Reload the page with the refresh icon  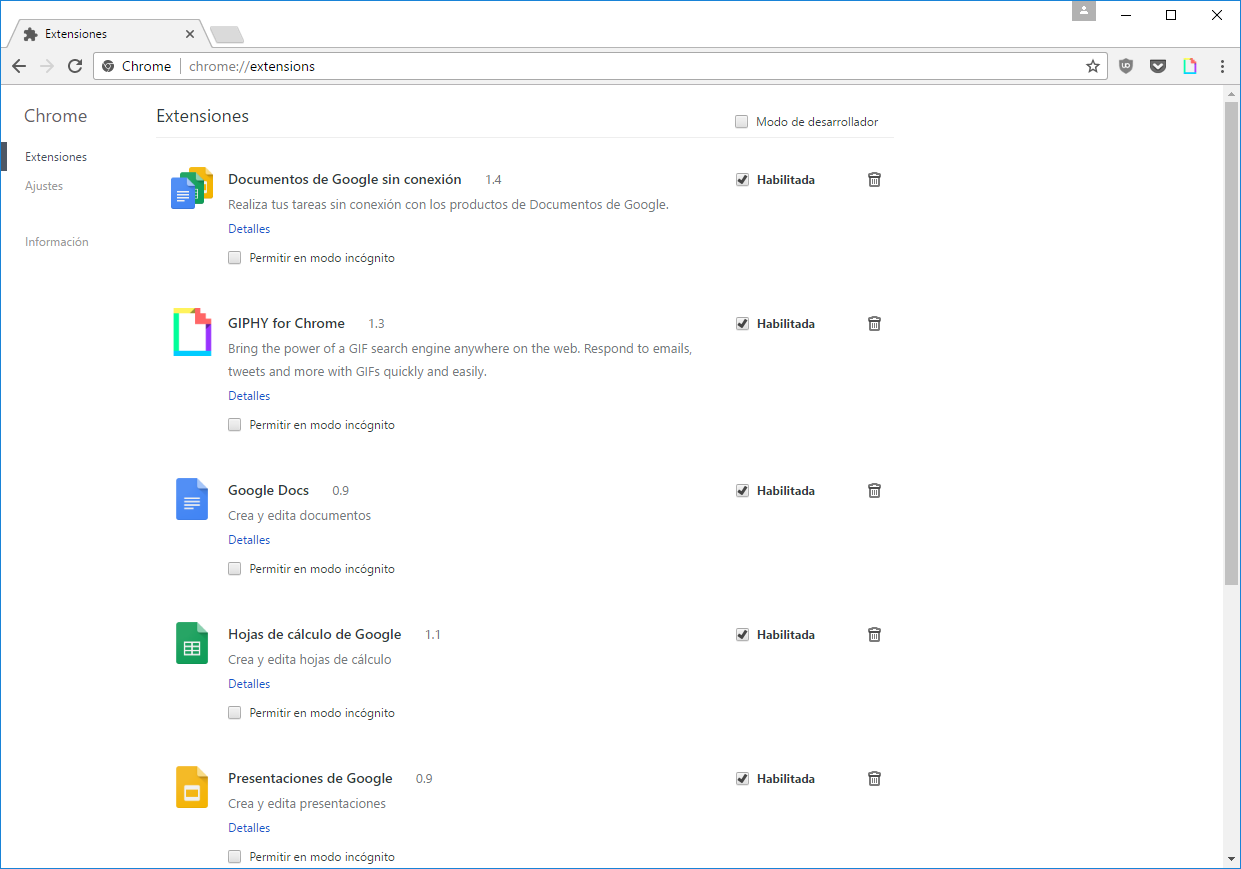coord(75,66)
